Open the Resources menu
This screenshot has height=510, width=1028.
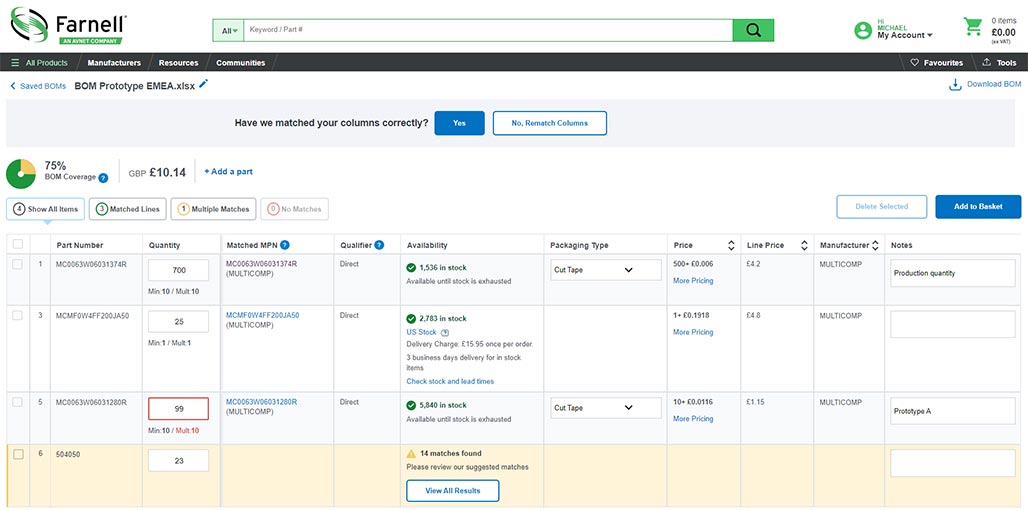178,63
